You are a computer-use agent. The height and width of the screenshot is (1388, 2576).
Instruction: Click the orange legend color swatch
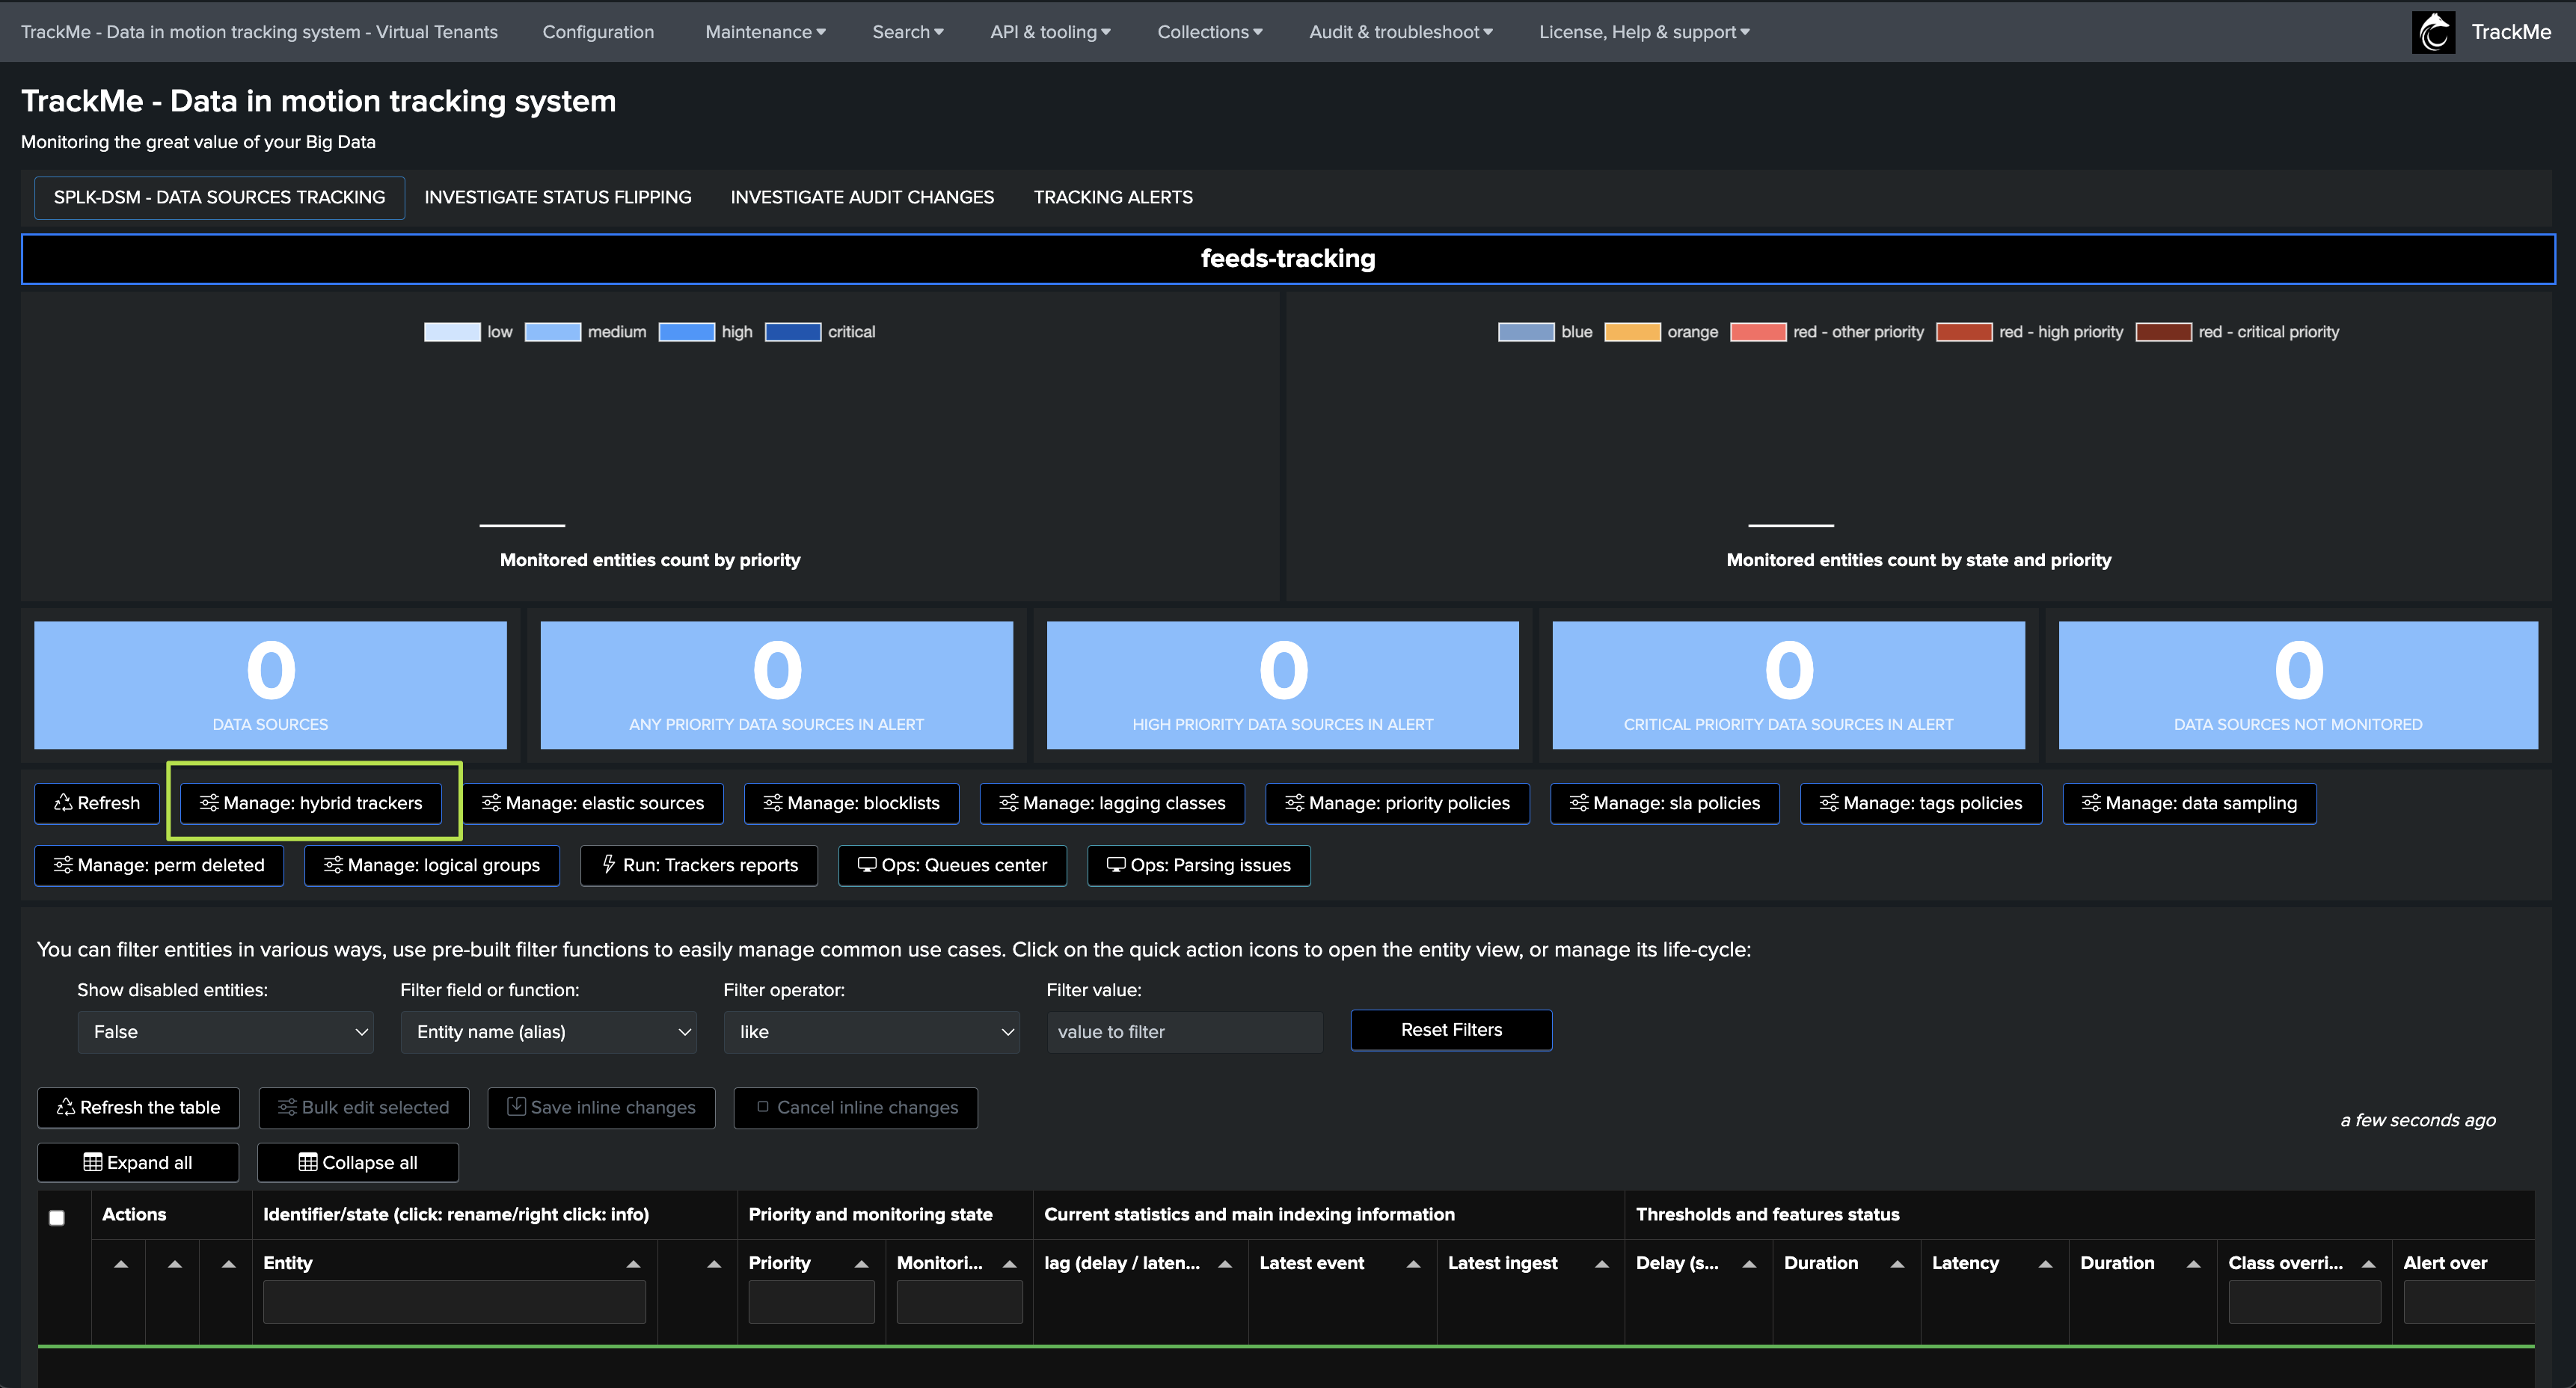1632,332
